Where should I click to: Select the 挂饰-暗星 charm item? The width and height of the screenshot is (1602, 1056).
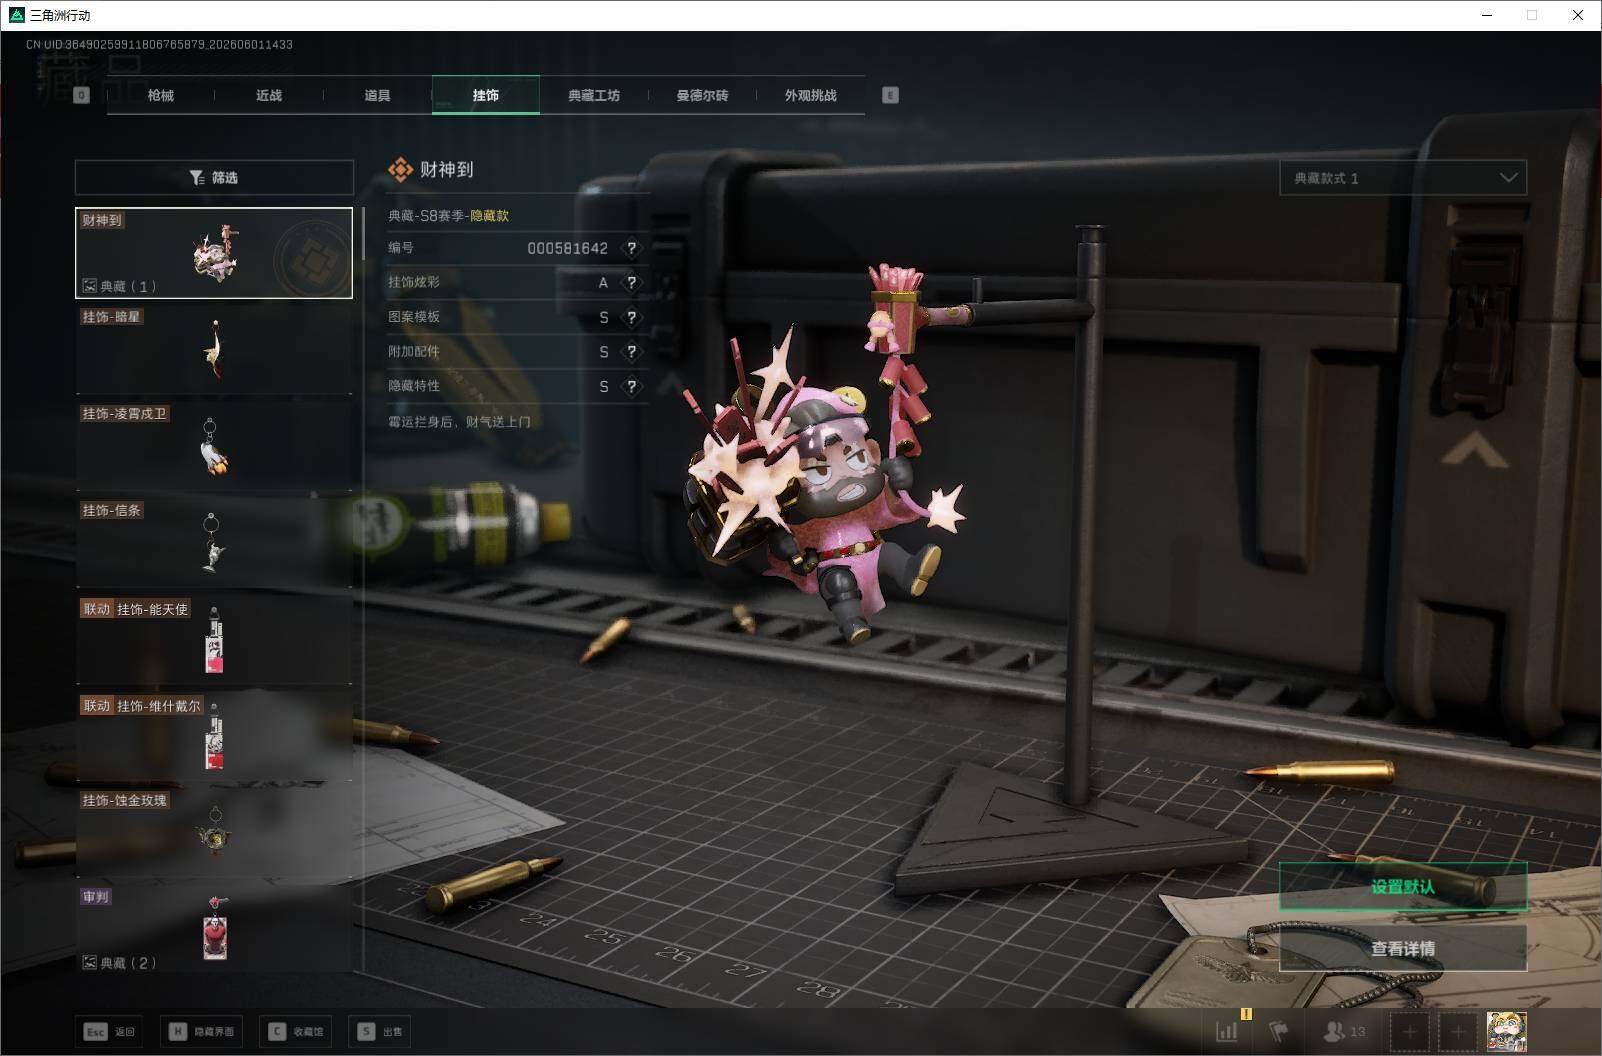click(214, 350)
